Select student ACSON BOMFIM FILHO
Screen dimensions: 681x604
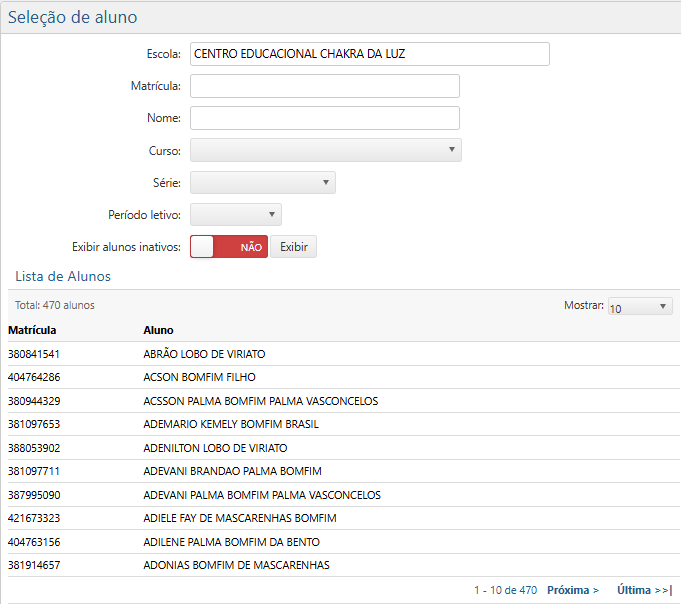point(199,377)
